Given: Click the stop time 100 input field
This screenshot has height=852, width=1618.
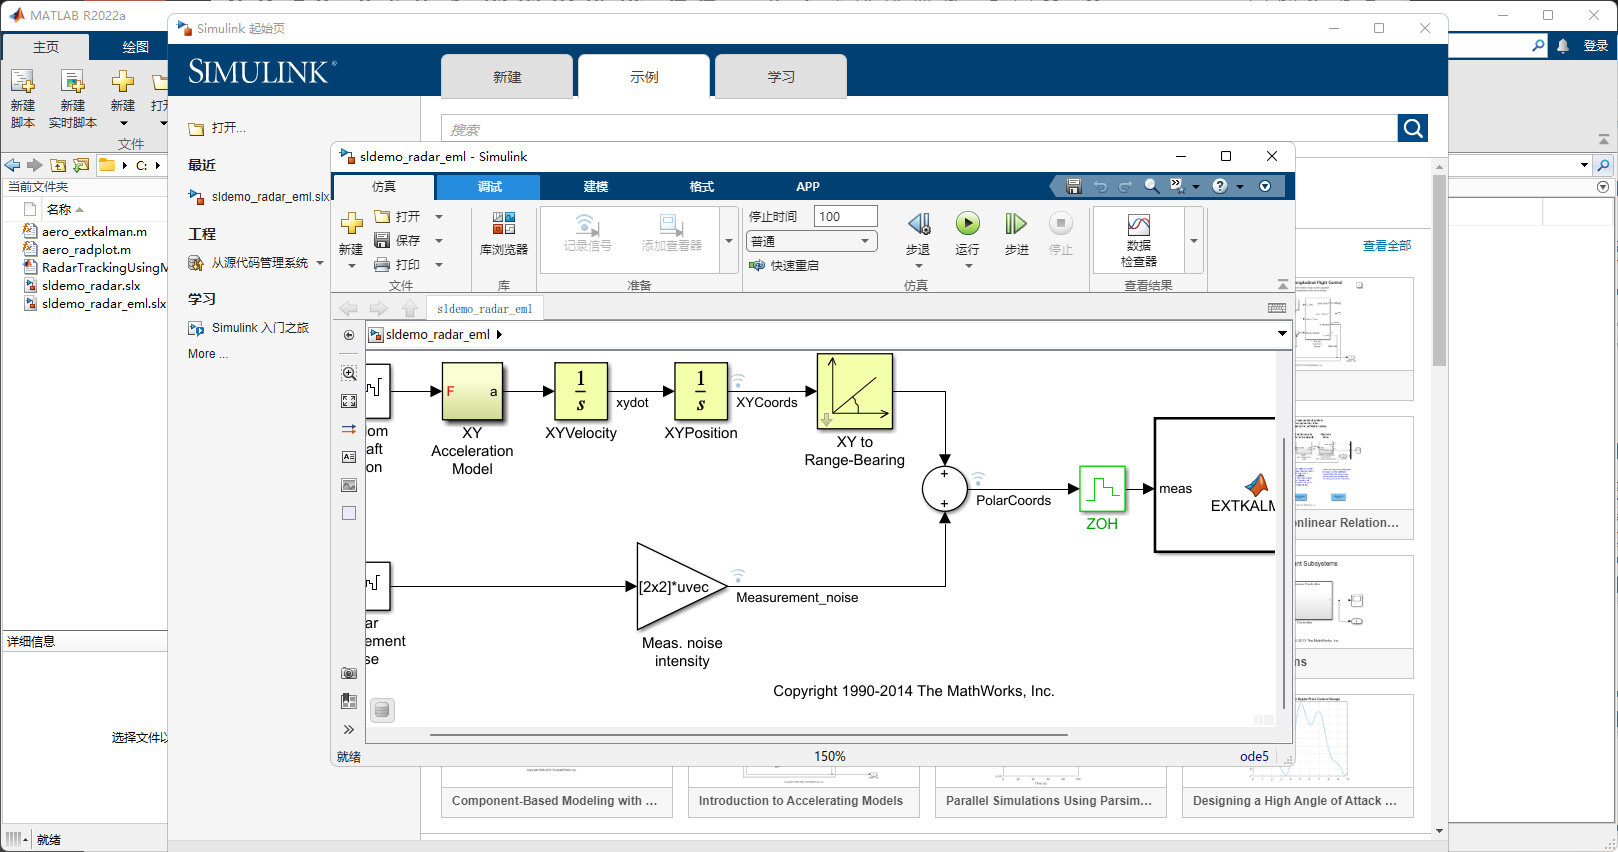Looking at the screenshot, I should (x=845, y=216).
